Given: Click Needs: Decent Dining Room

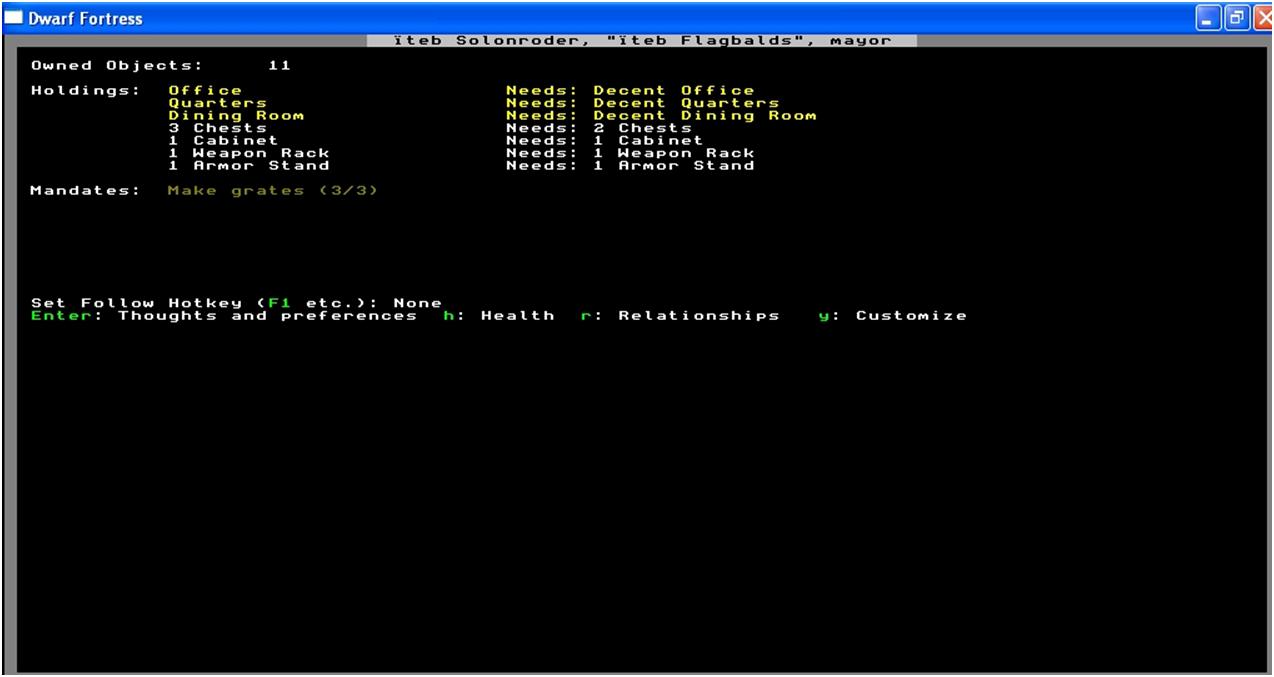Looking at the screenshot, I should [x=661, y=116].
